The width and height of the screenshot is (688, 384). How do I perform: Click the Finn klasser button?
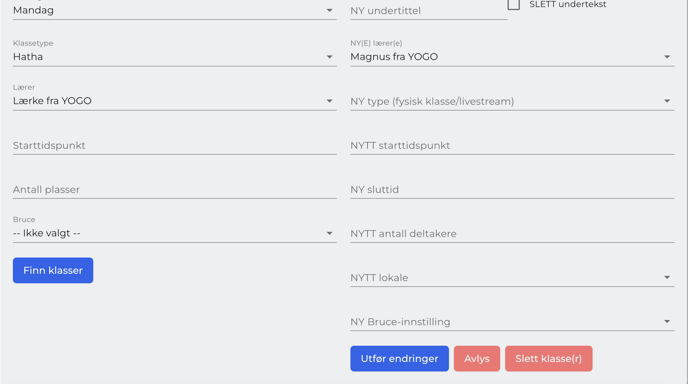pos(53,270)
